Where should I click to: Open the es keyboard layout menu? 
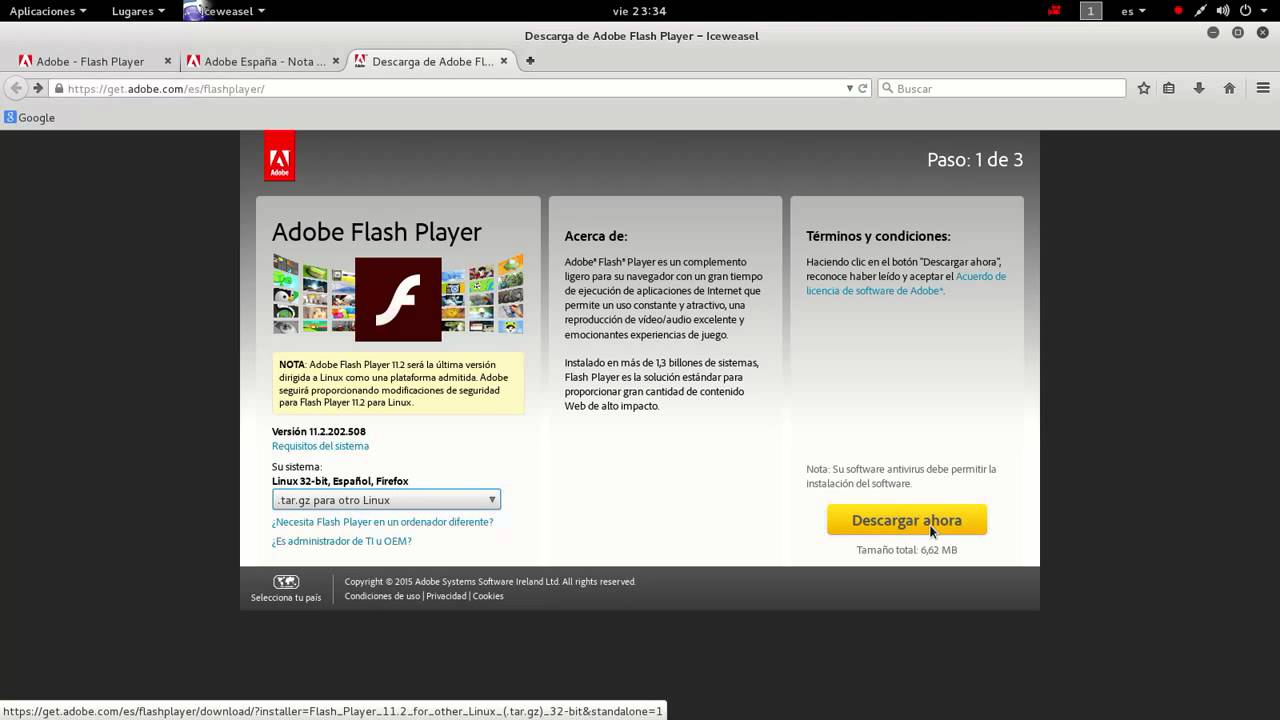(x=1133, y=11)
